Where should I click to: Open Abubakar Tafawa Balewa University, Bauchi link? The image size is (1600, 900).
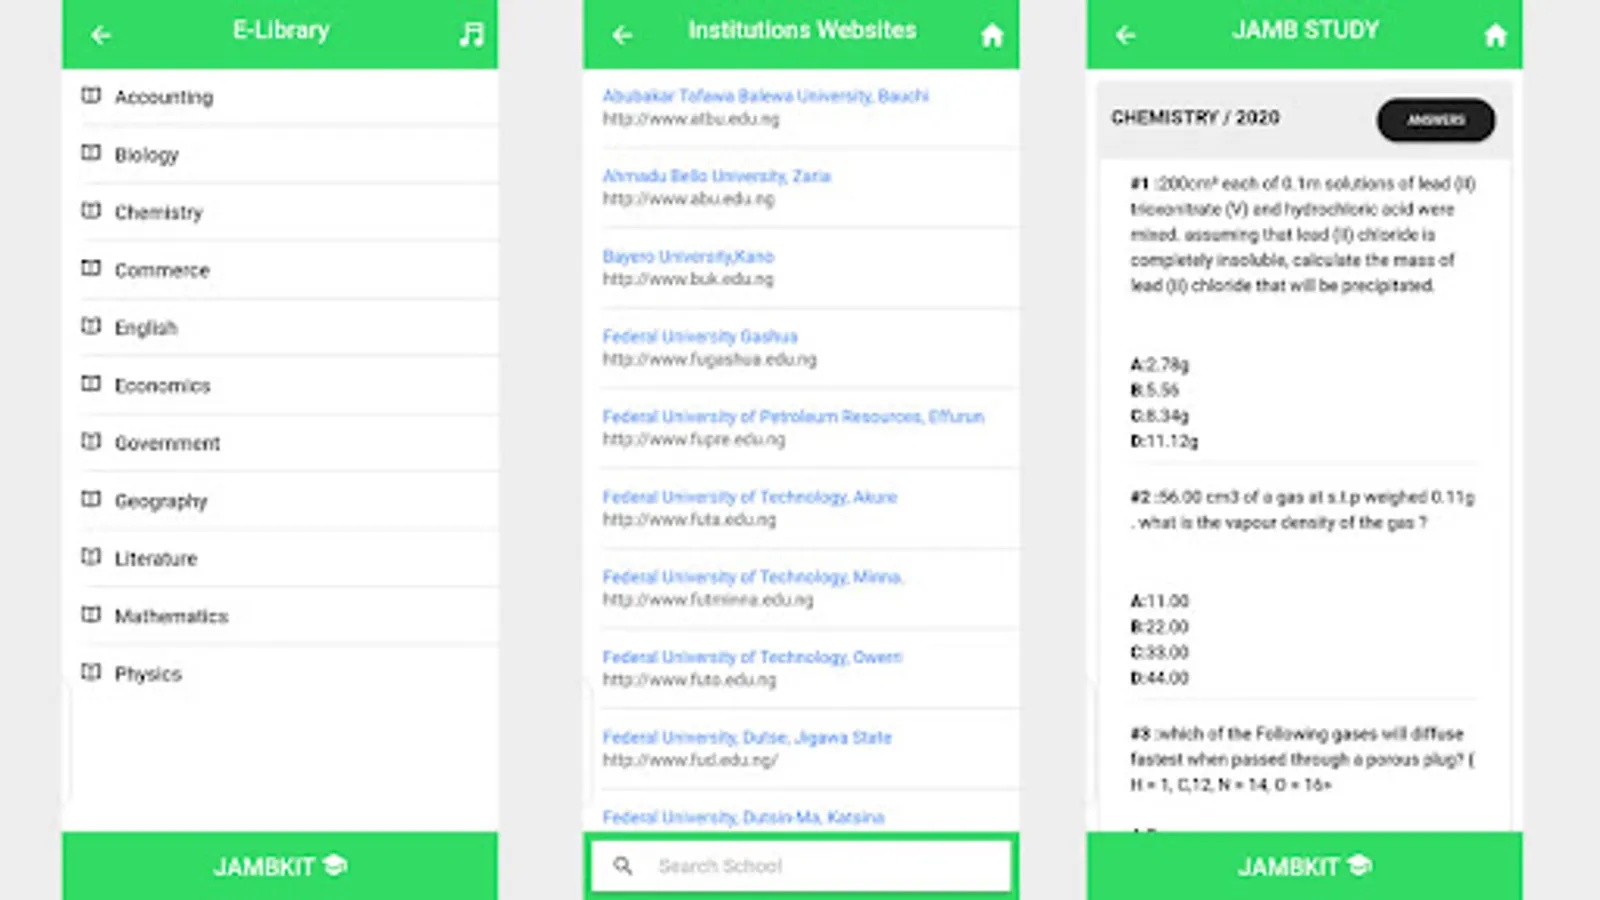766,96
